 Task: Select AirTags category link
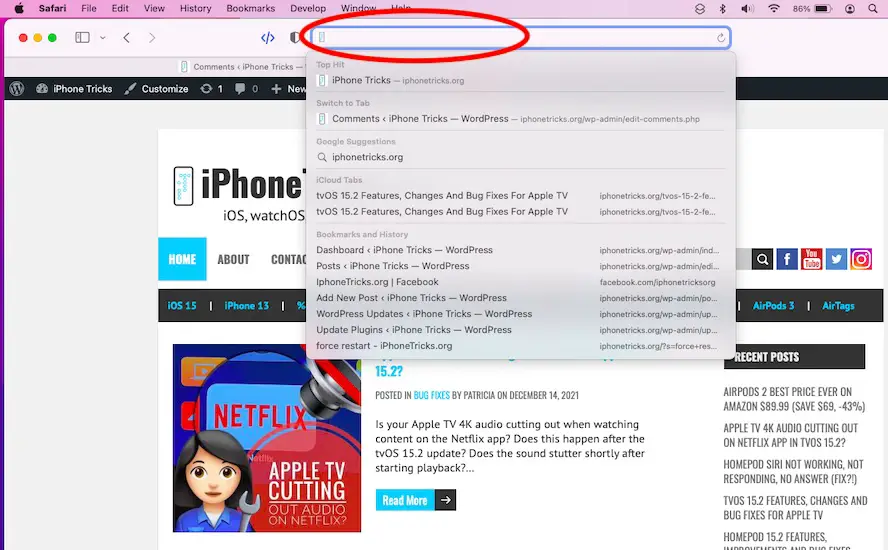tap(838, 306)
